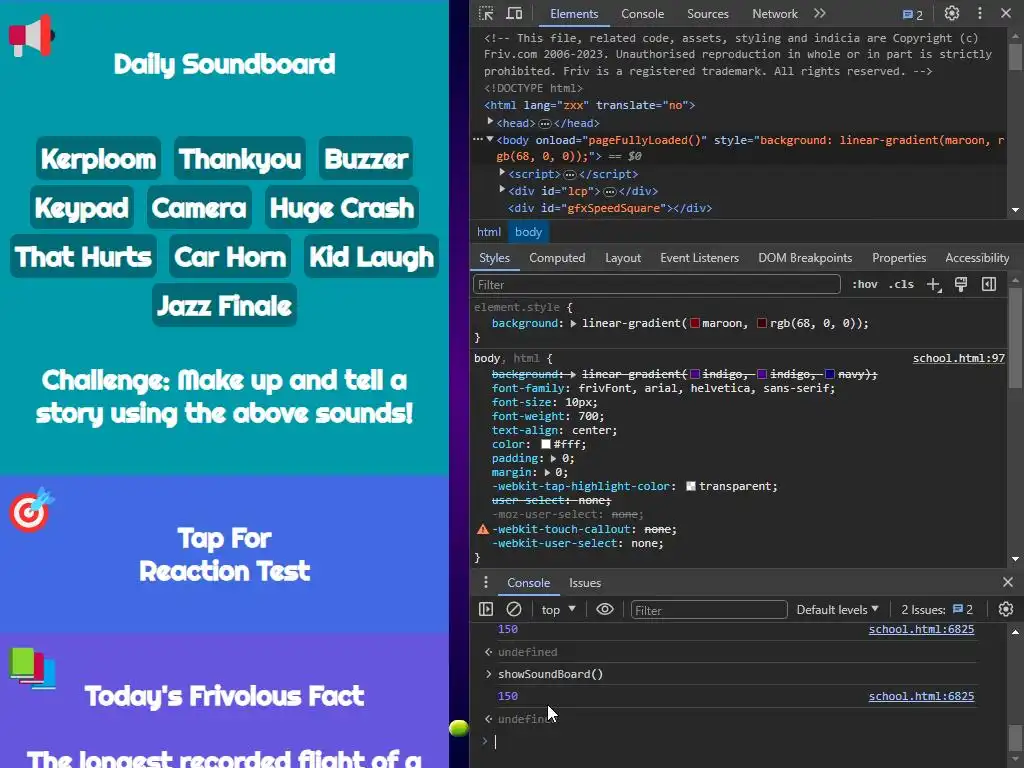Switch to the Console main tab
Image resolution: width=1024 pixels, height=768 pixels.
[x=642, y=14]
